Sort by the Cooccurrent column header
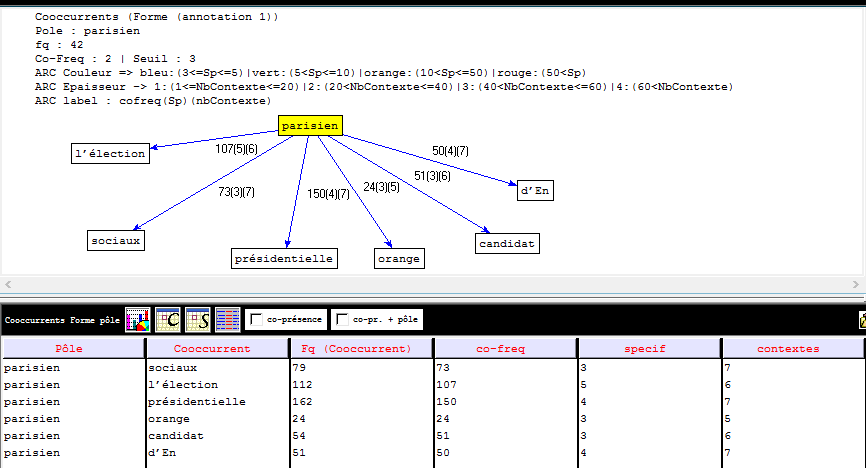Screen dimensions: 866x468 click(218, 349)
